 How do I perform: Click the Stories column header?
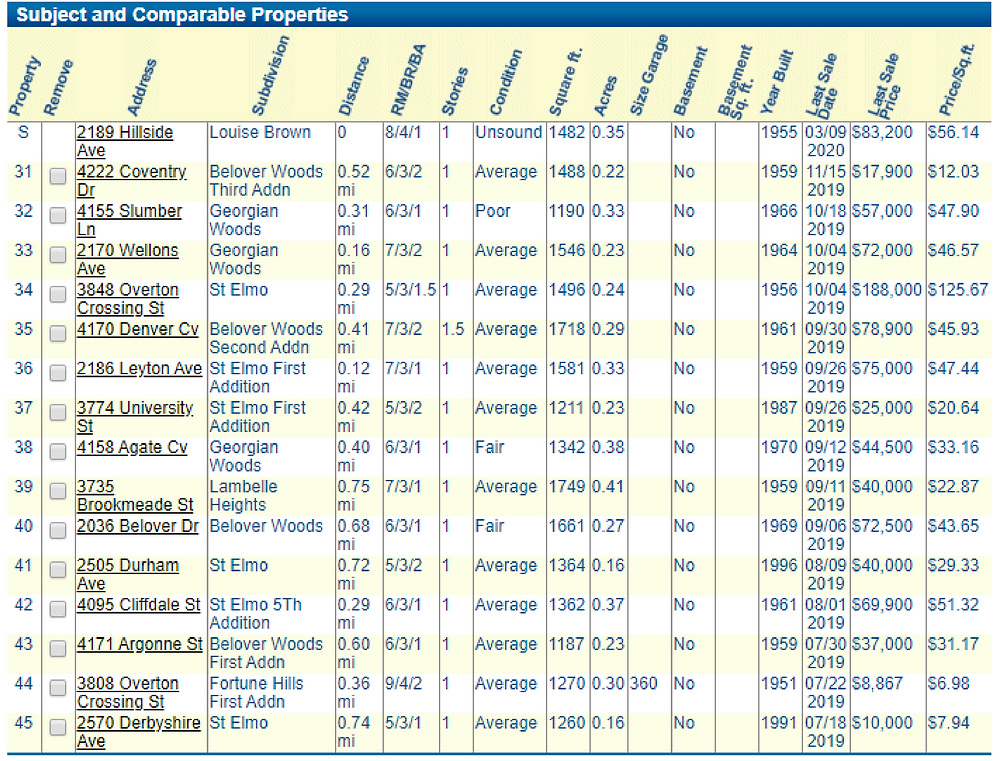[455, 91]
